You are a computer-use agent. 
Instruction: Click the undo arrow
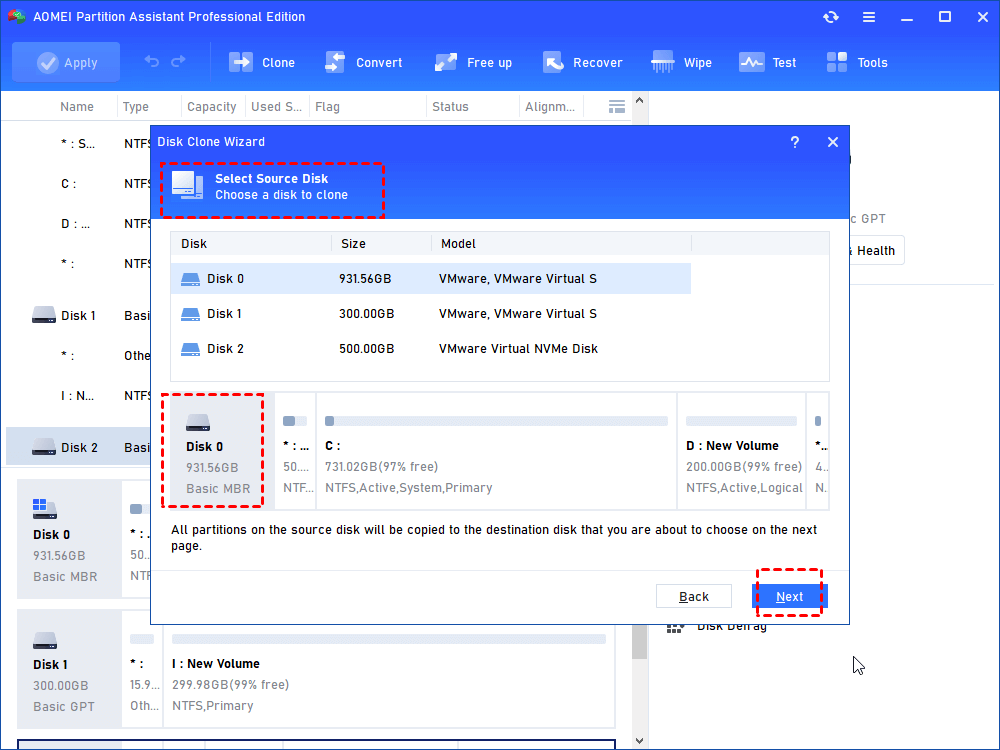coord(153,61)
